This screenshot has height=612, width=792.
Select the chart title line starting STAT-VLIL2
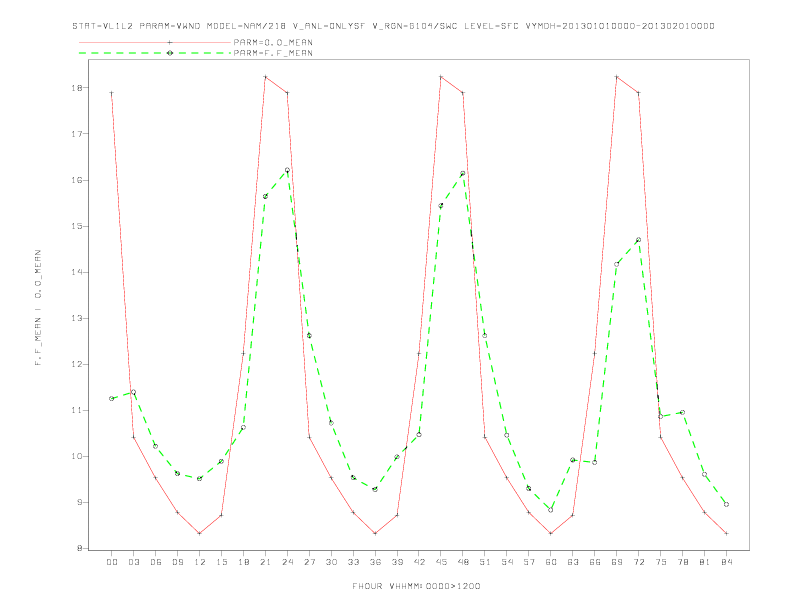tap(393, 26)
